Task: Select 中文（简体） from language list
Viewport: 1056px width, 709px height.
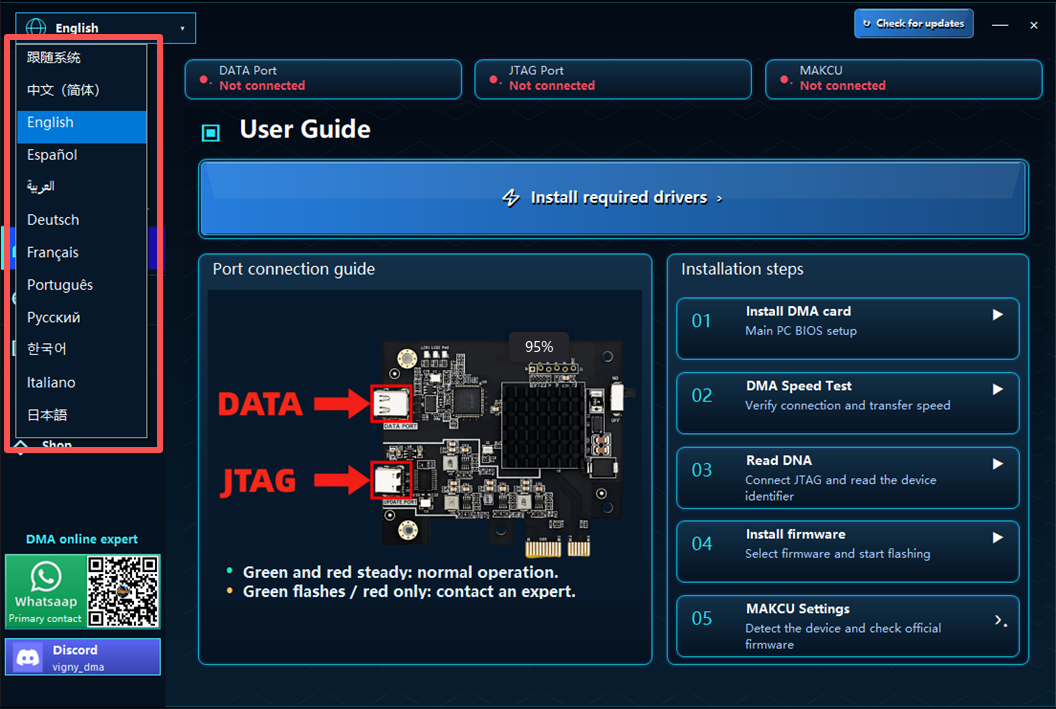Action: [81, 90]
